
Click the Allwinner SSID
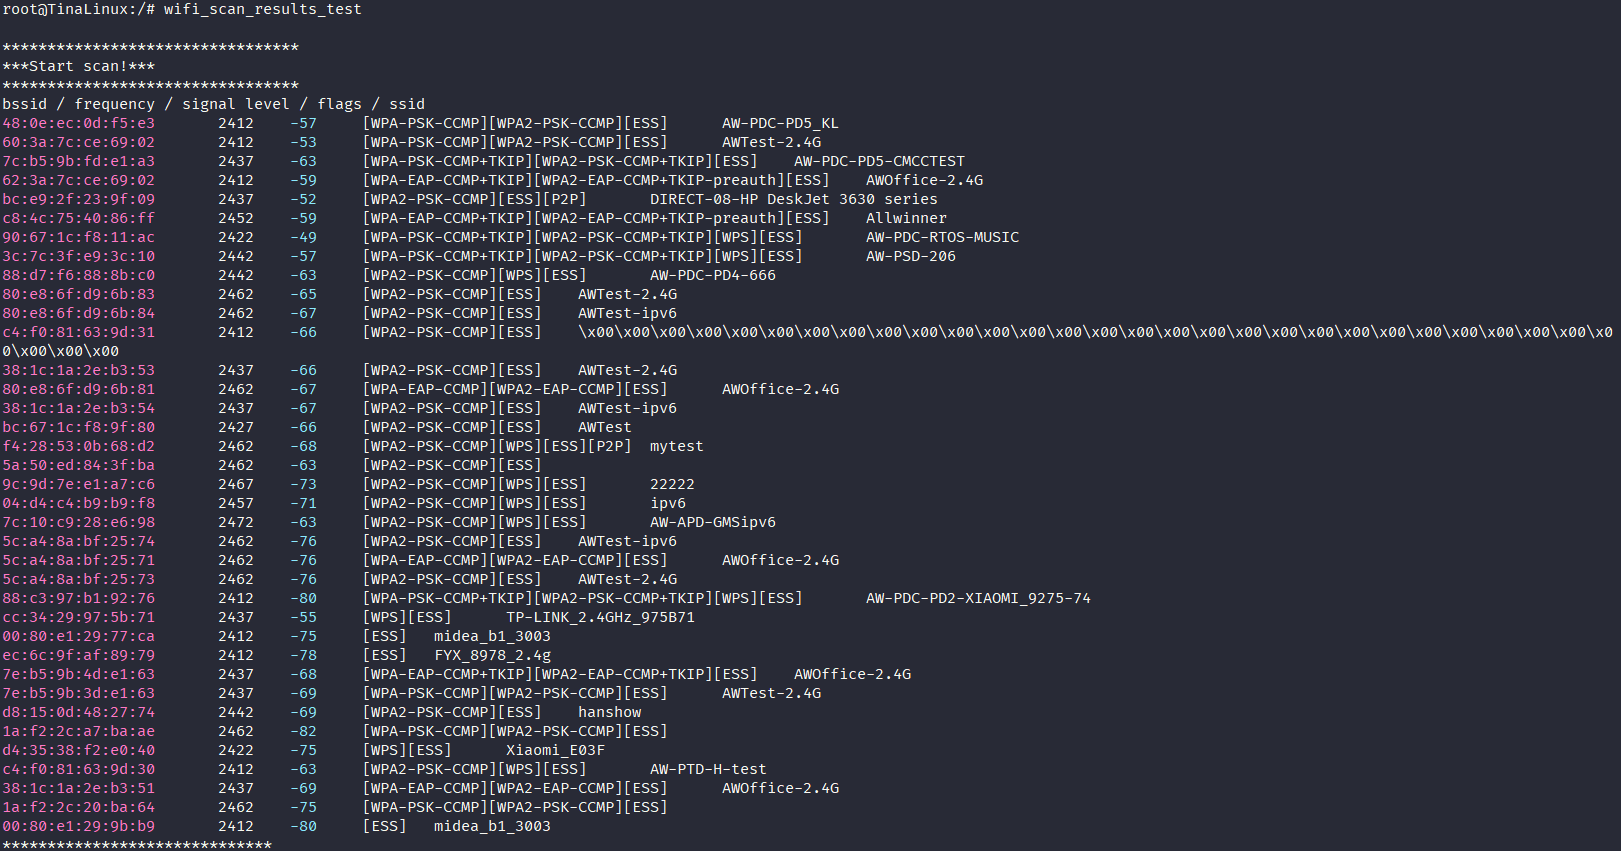coord(906,218)
